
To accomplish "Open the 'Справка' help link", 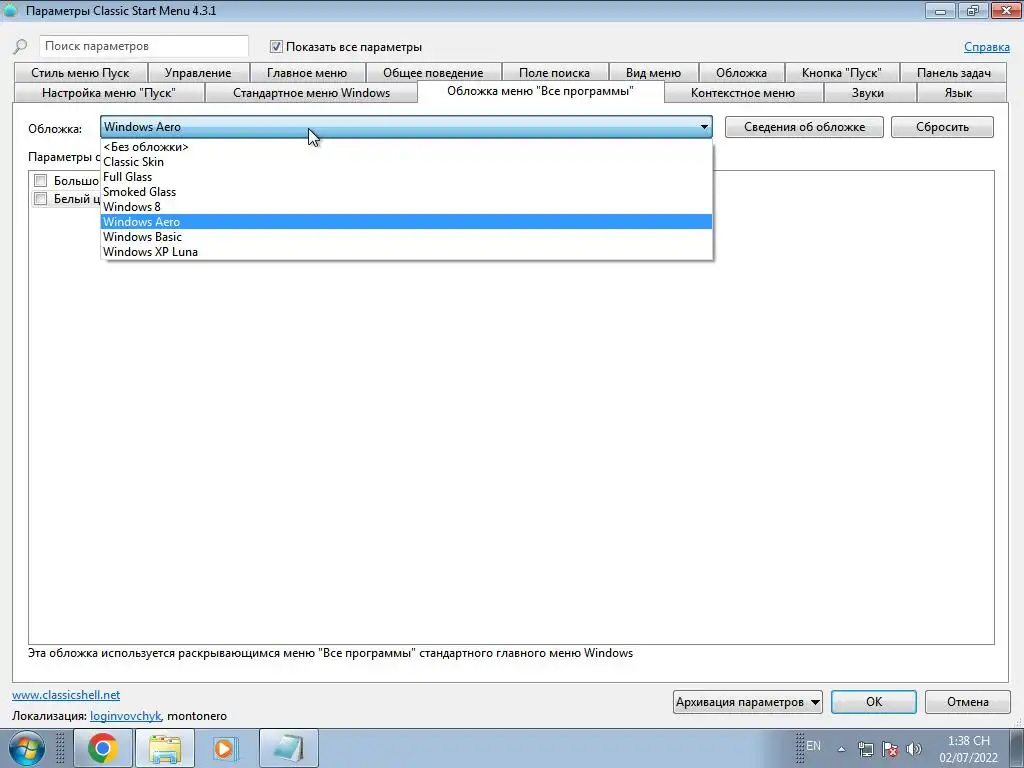I will (x=987, y=47).
